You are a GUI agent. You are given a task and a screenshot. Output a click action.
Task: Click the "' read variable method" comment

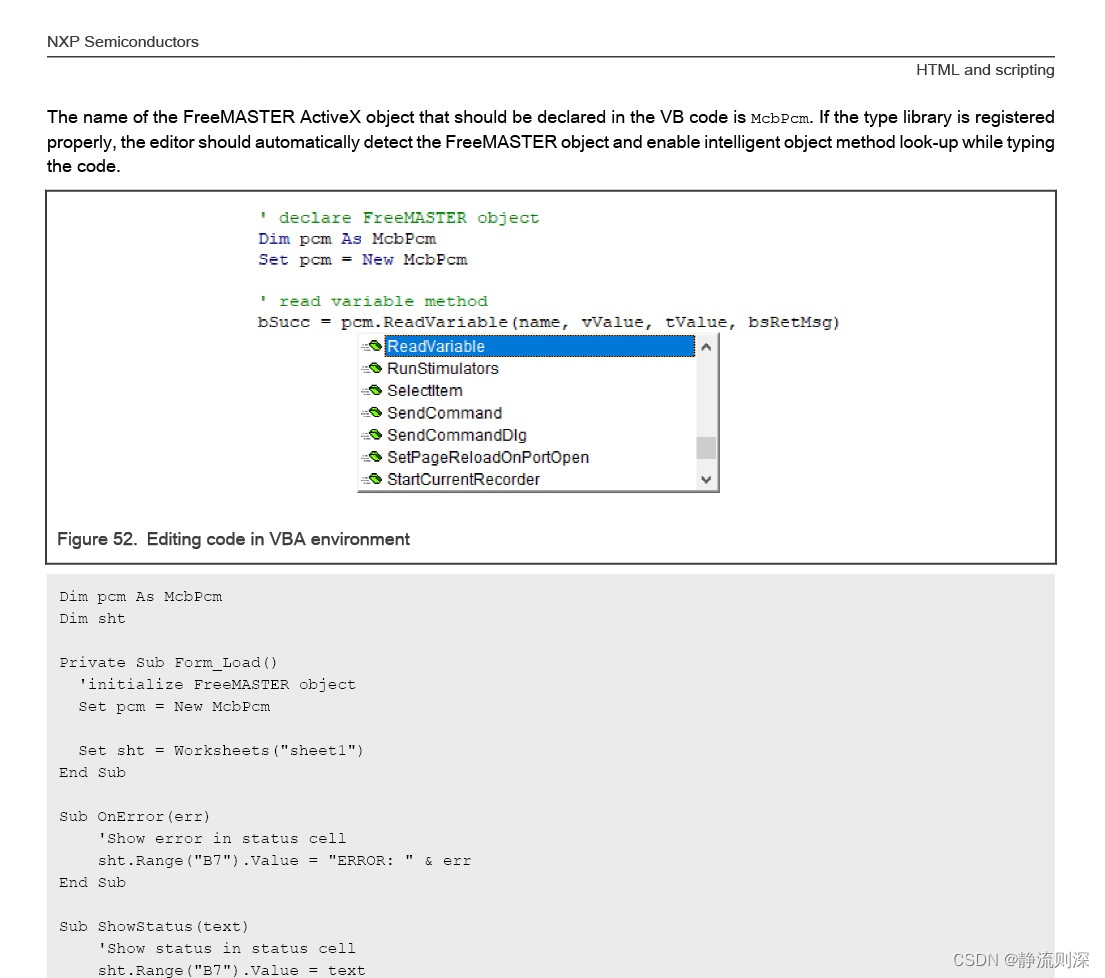373,301
